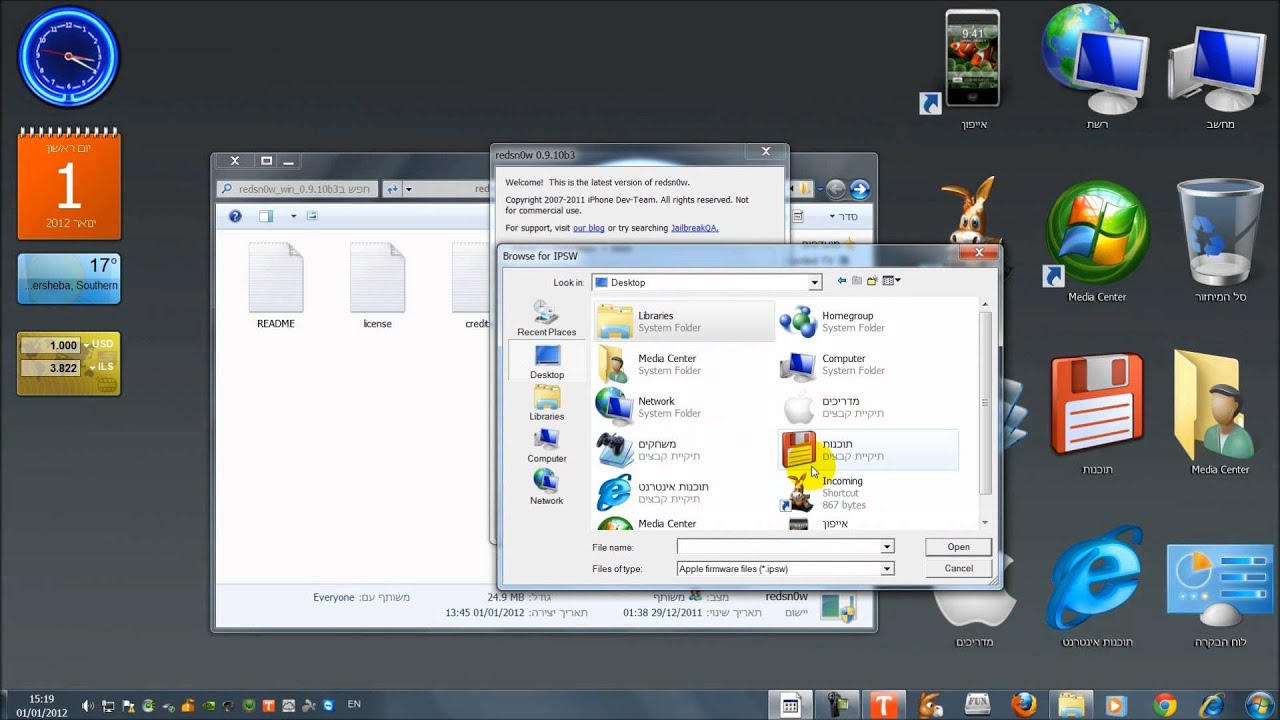Click the calendar gadget showing 1

(69, 184)
